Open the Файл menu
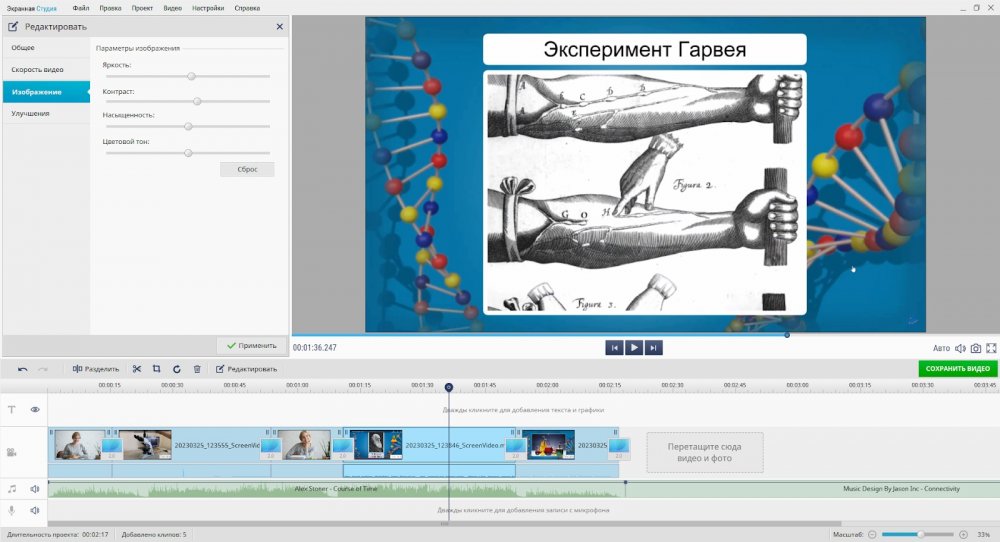The height and width of the screenshot is (542, 1000). click(x=81, y=7)
